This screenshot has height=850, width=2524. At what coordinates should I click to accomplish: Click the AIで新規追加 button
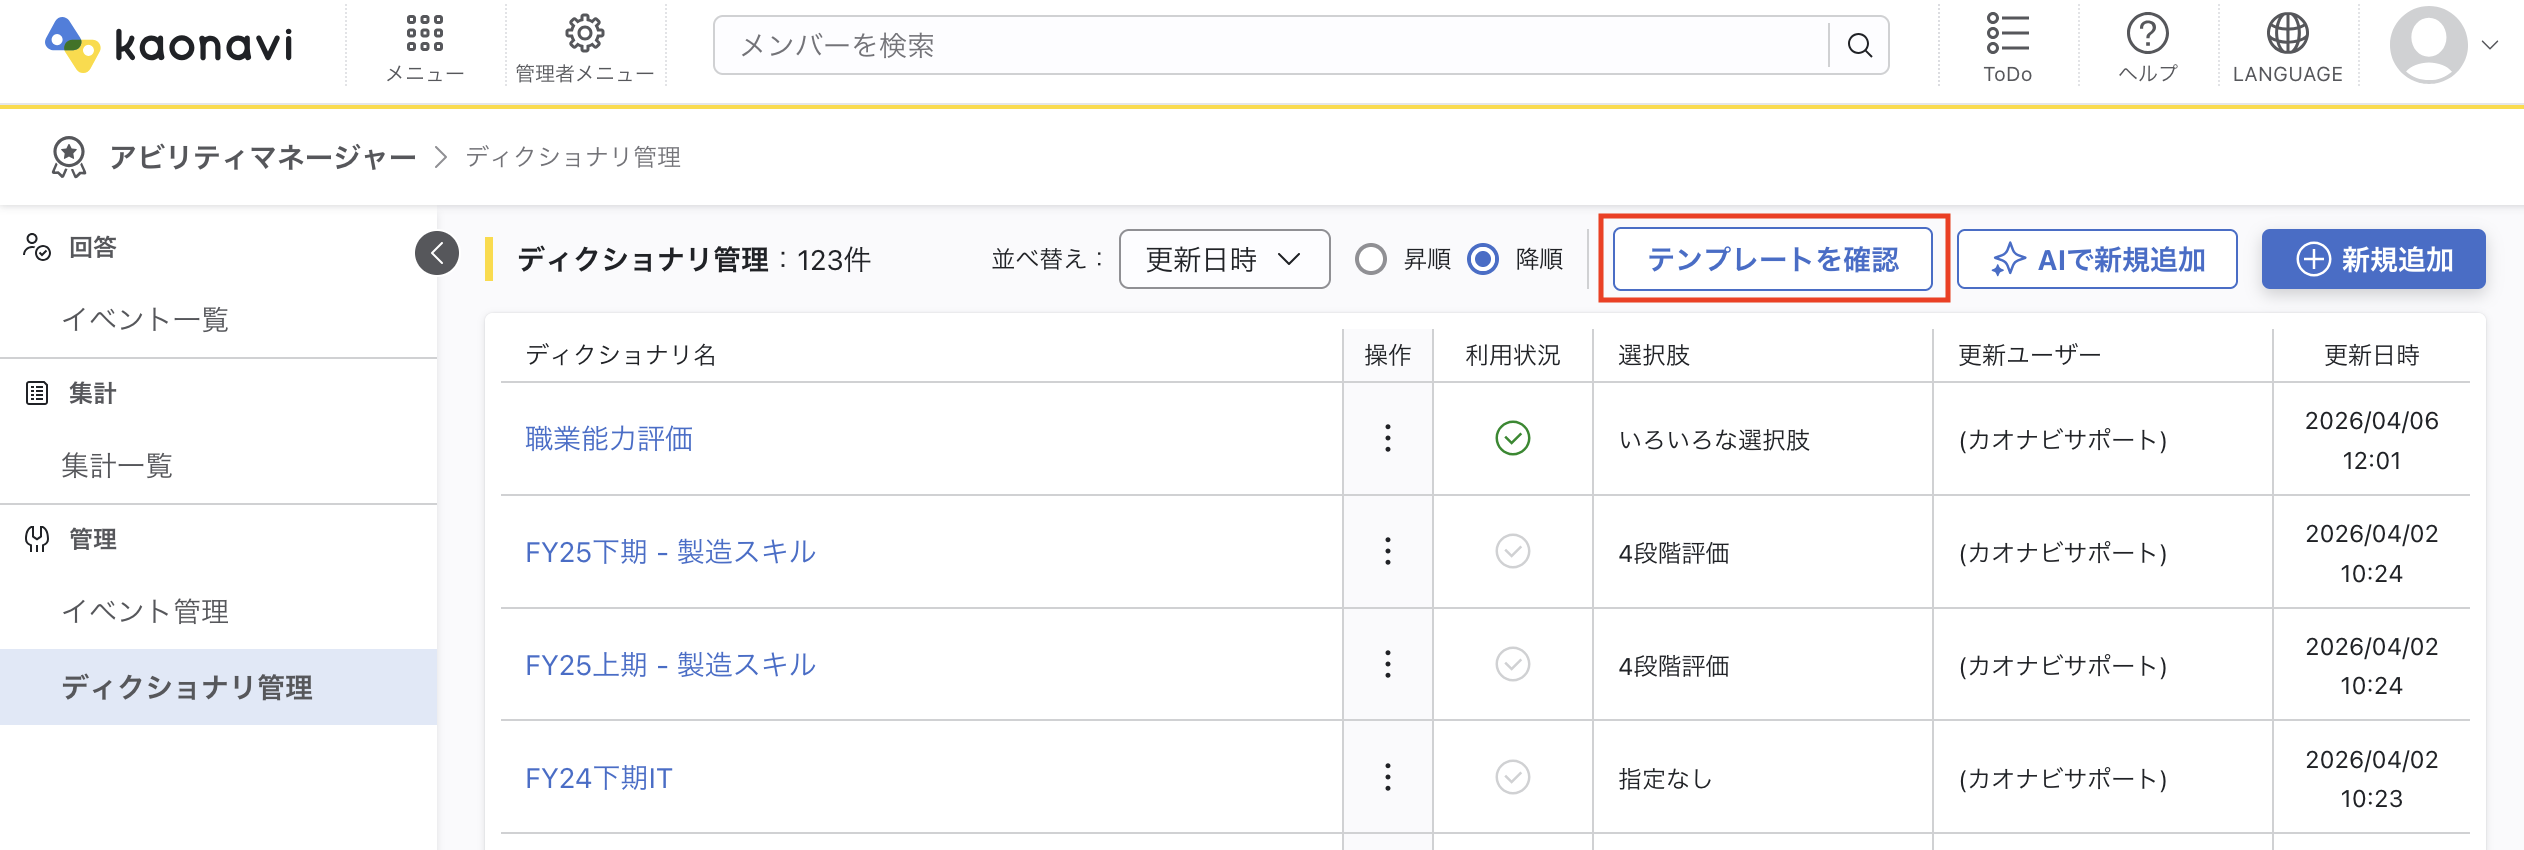[2097, 259]
